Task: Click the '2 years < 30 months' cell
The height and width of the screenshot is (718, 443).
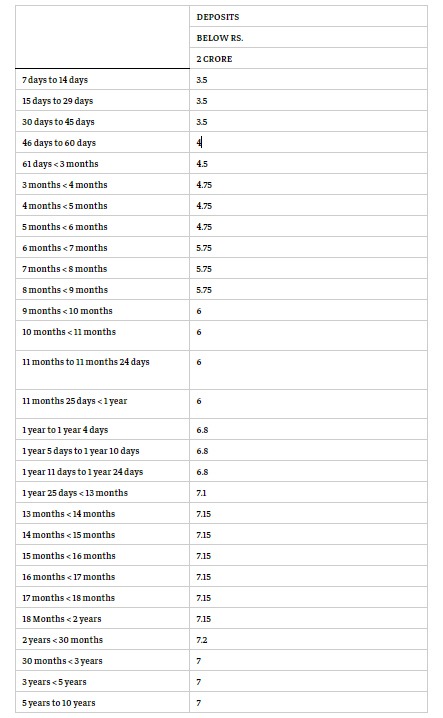Action: tap(102, 640)
